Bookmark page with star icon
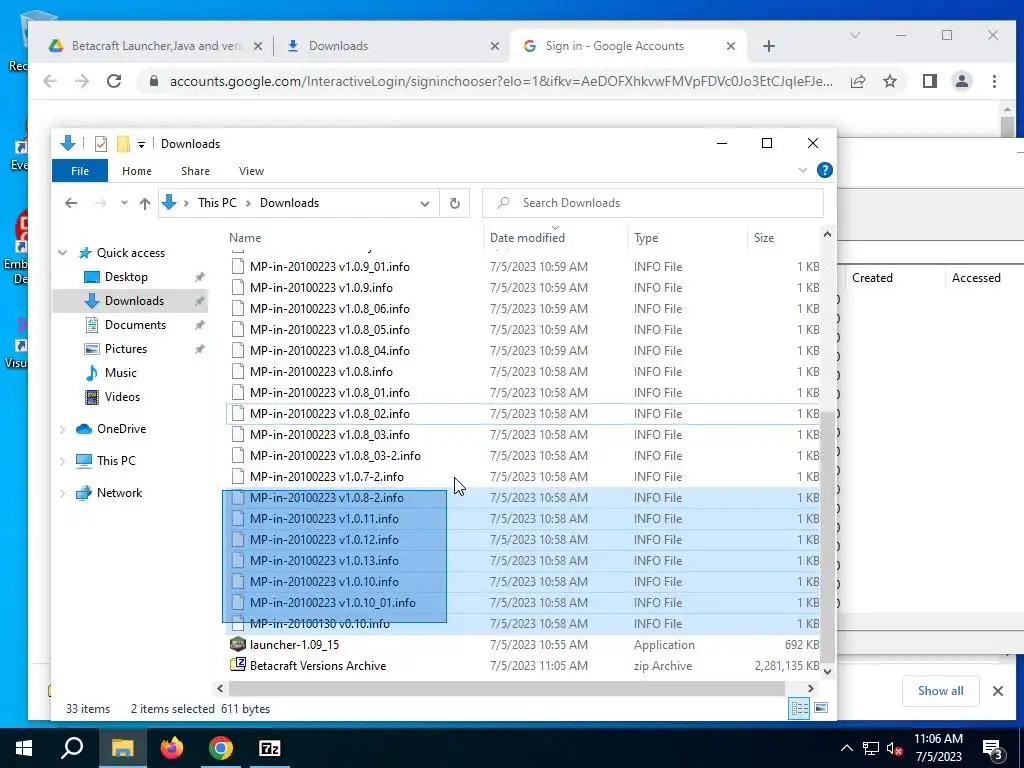The width and height of the screenshot is (1024, 768). [889, 81]
